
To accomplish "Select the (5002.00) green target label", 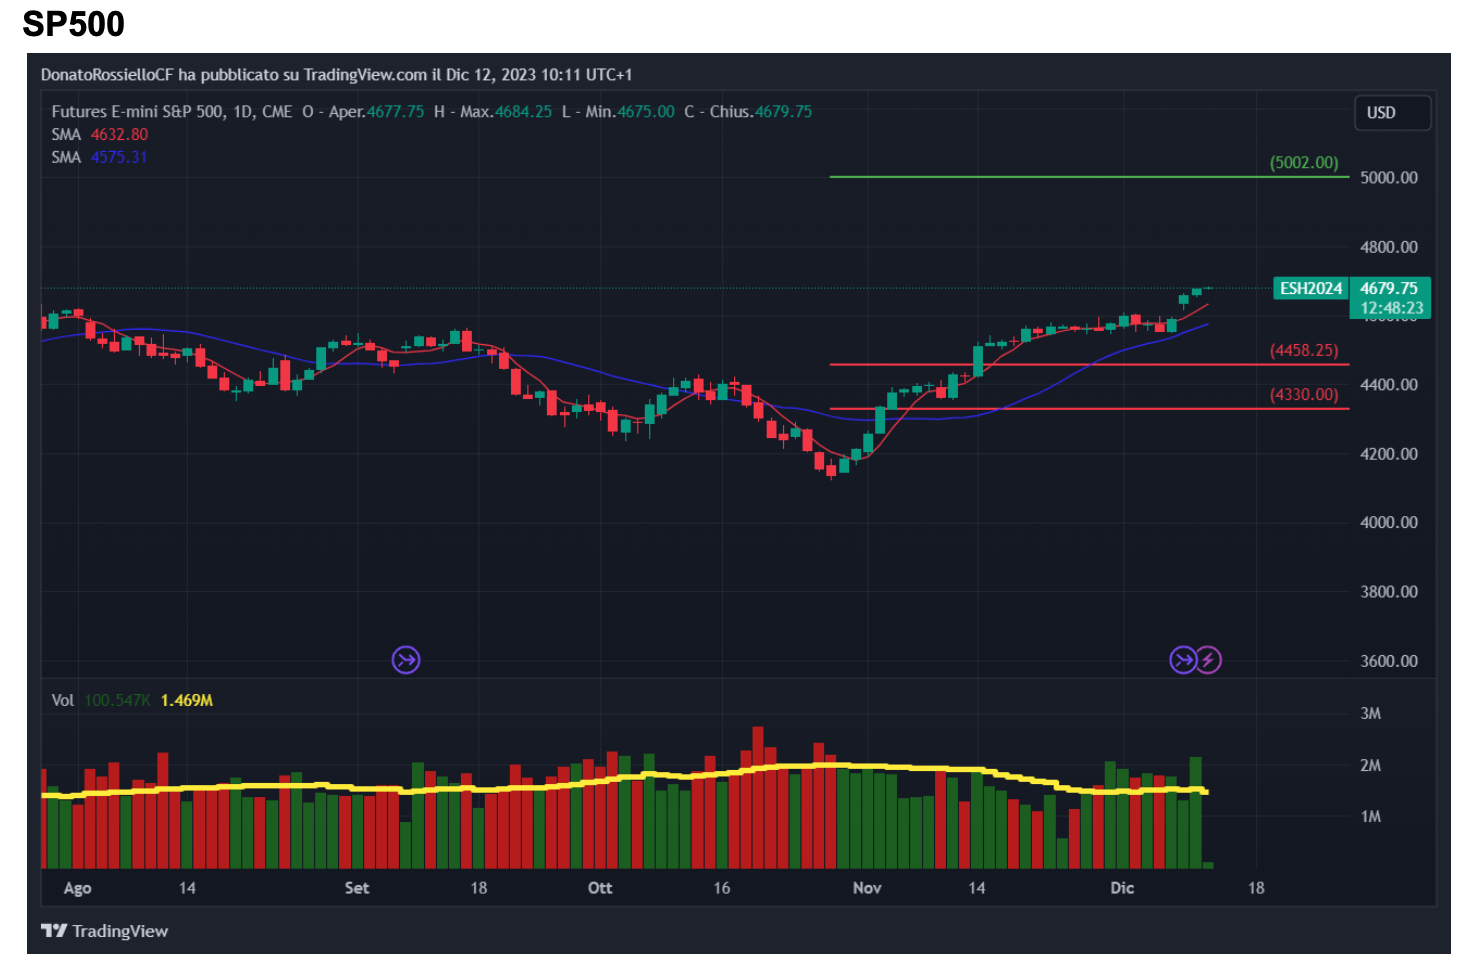I will [x=1304, y=162].
